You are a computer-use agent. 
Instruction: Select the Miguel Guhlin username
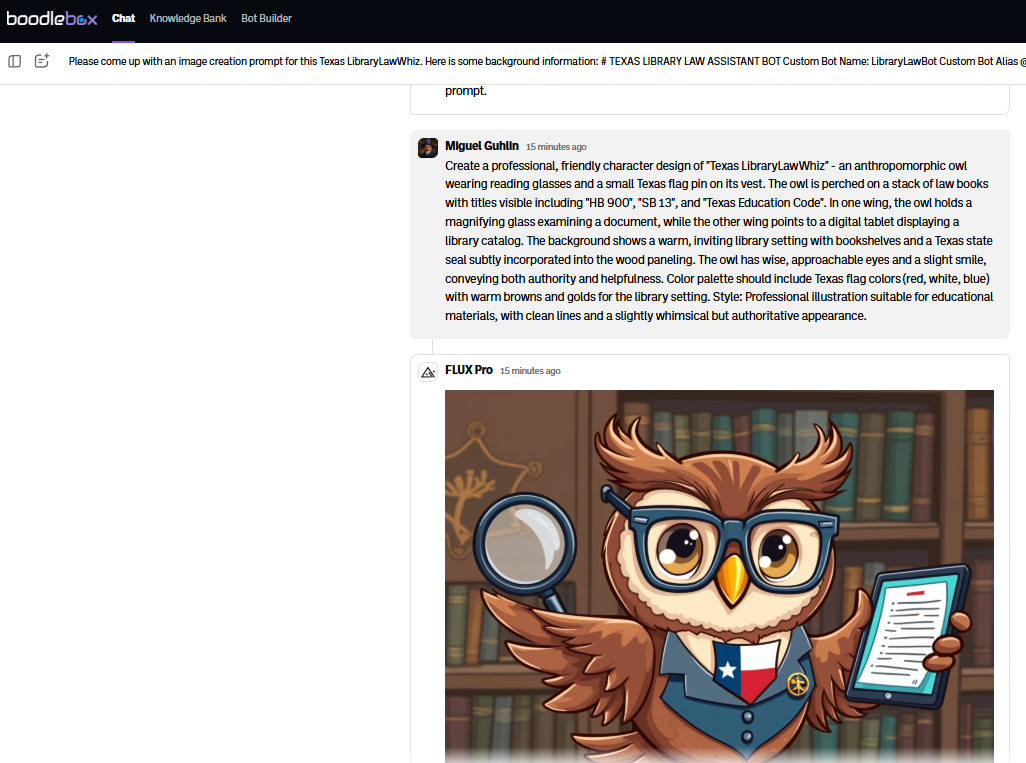(x=482, y=146)
